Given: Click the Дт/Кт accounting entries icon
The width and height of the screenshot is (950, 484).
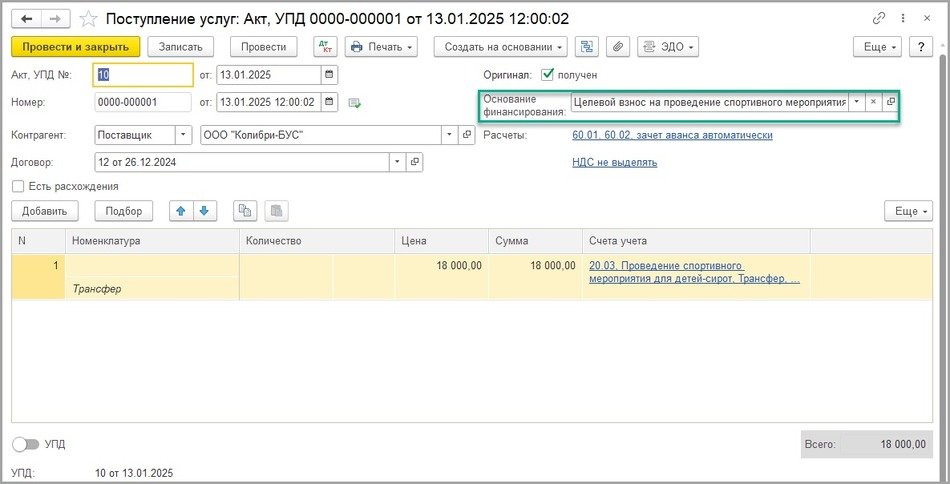Looking at the screenshot, I should pos(325,47).
